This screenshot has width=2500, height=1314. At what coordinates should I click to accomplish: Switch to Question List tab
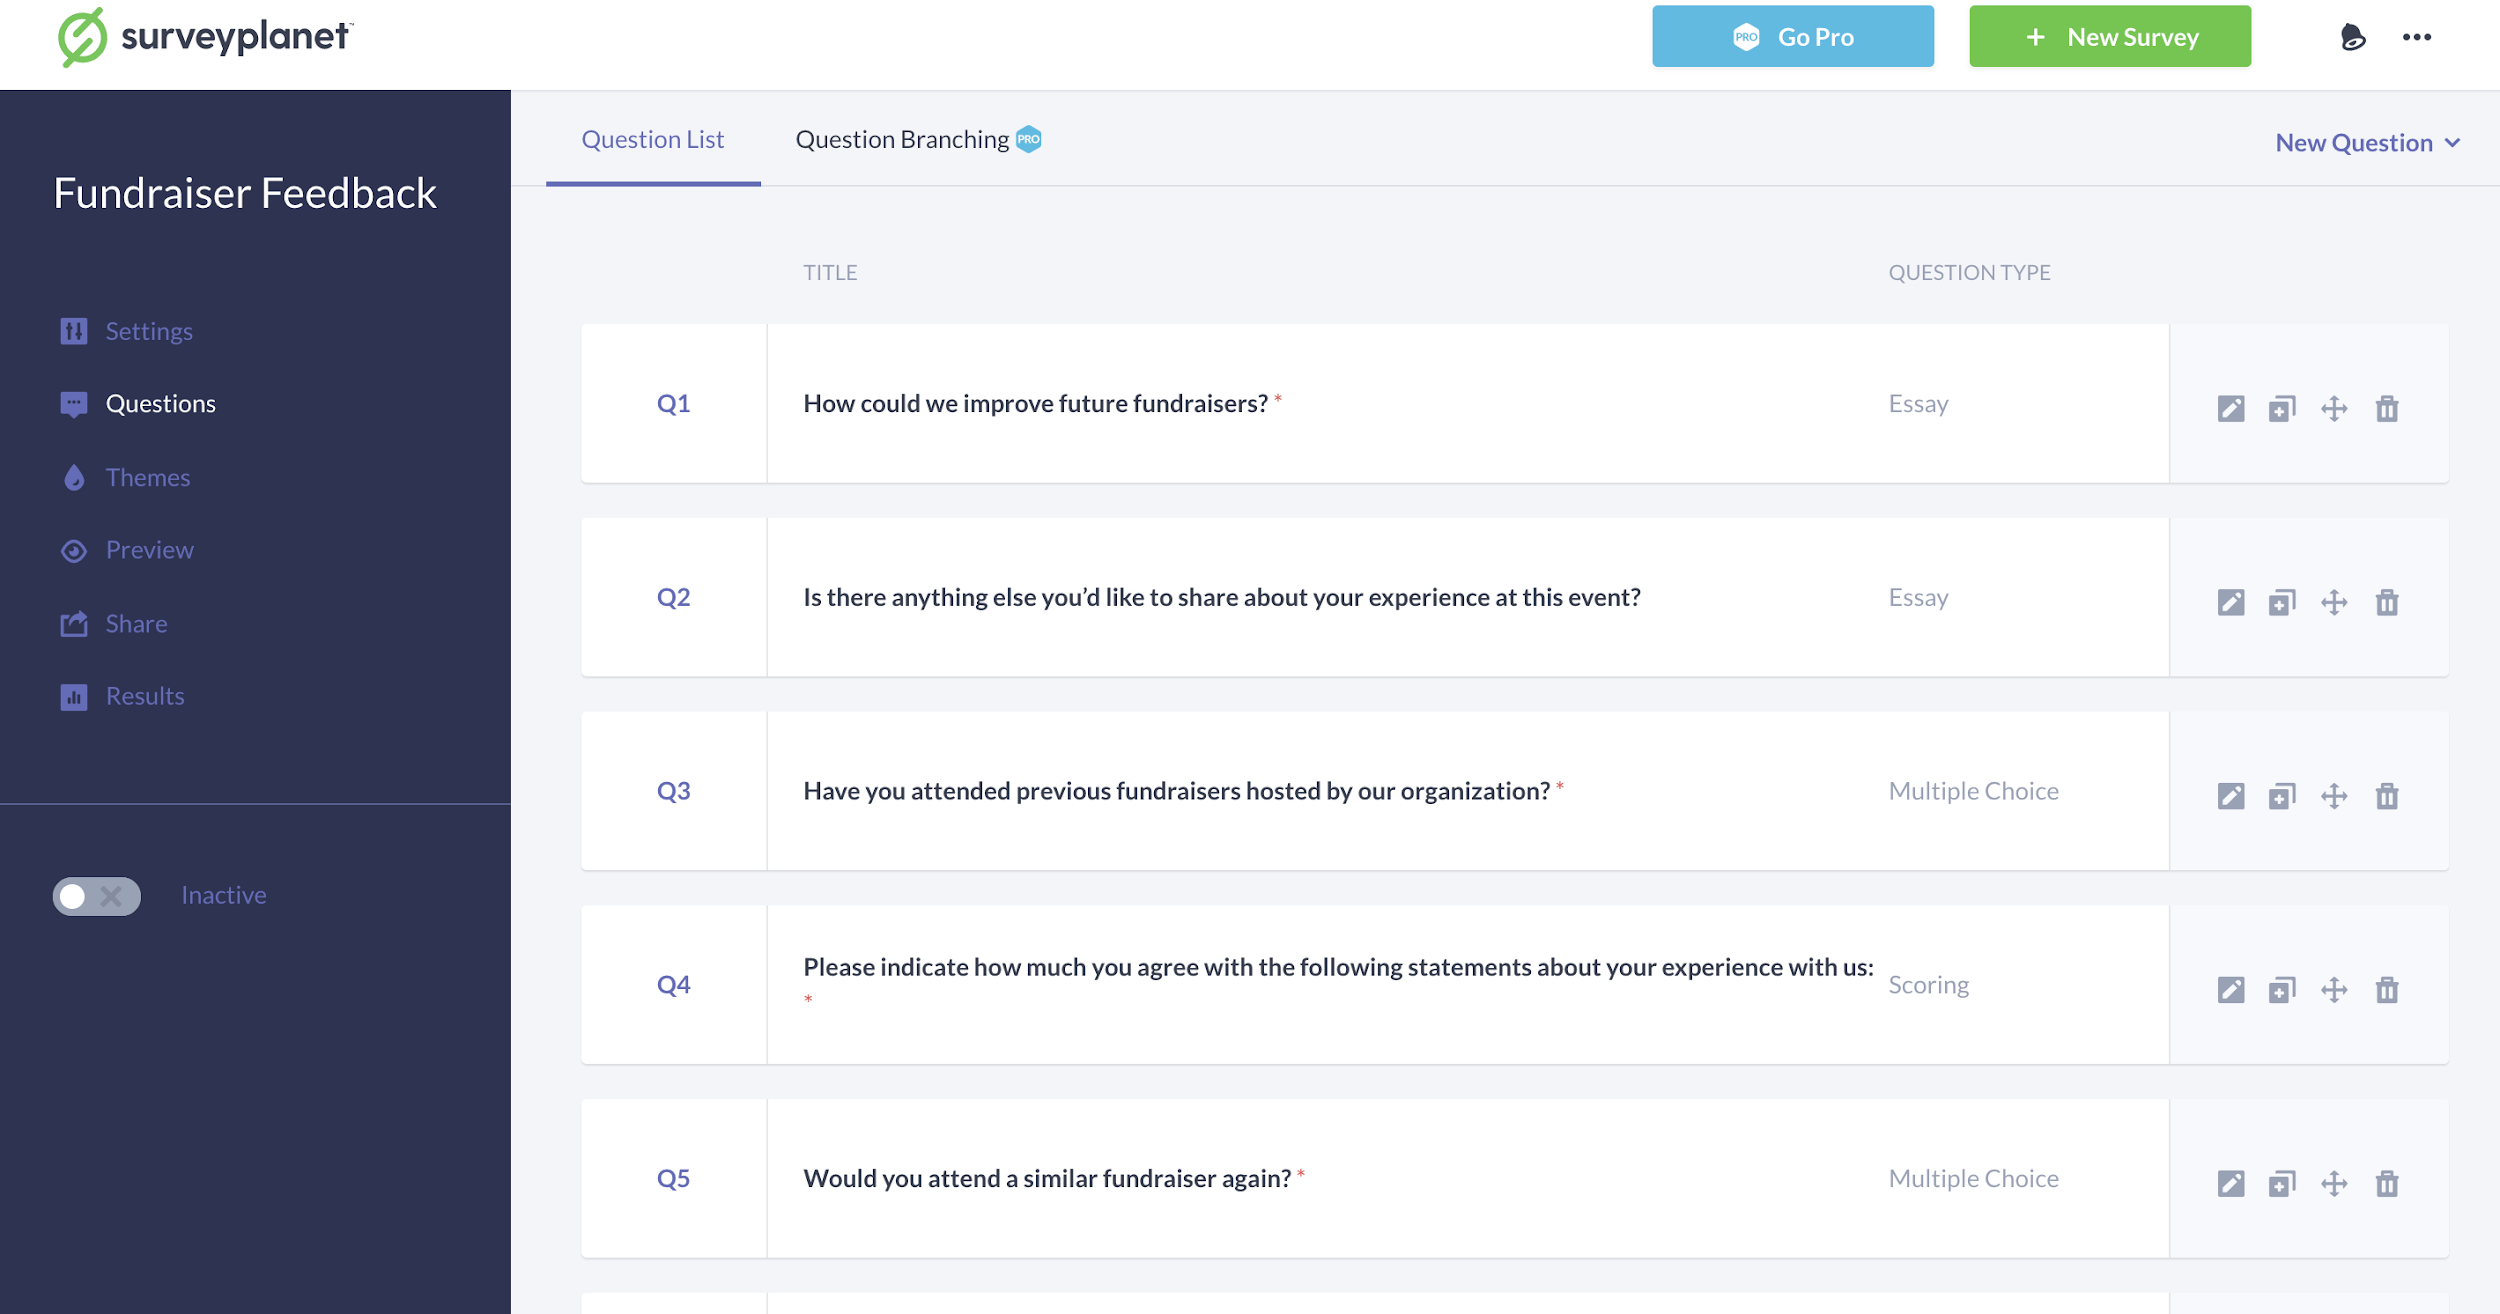point(653,139)
